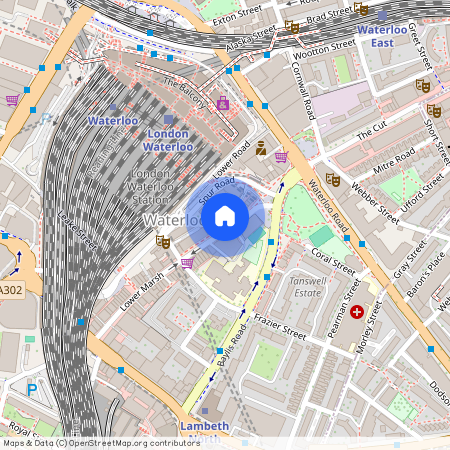Select the bus stop at Wootton Street junction

[x=267, y=55]
